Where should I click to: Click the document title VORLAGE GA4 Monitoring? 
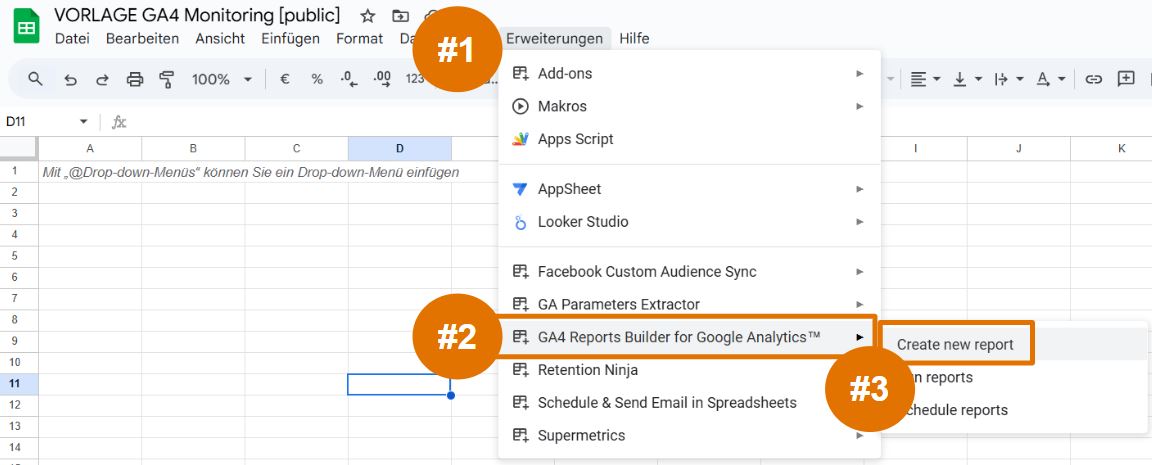[x=197, y=15]
